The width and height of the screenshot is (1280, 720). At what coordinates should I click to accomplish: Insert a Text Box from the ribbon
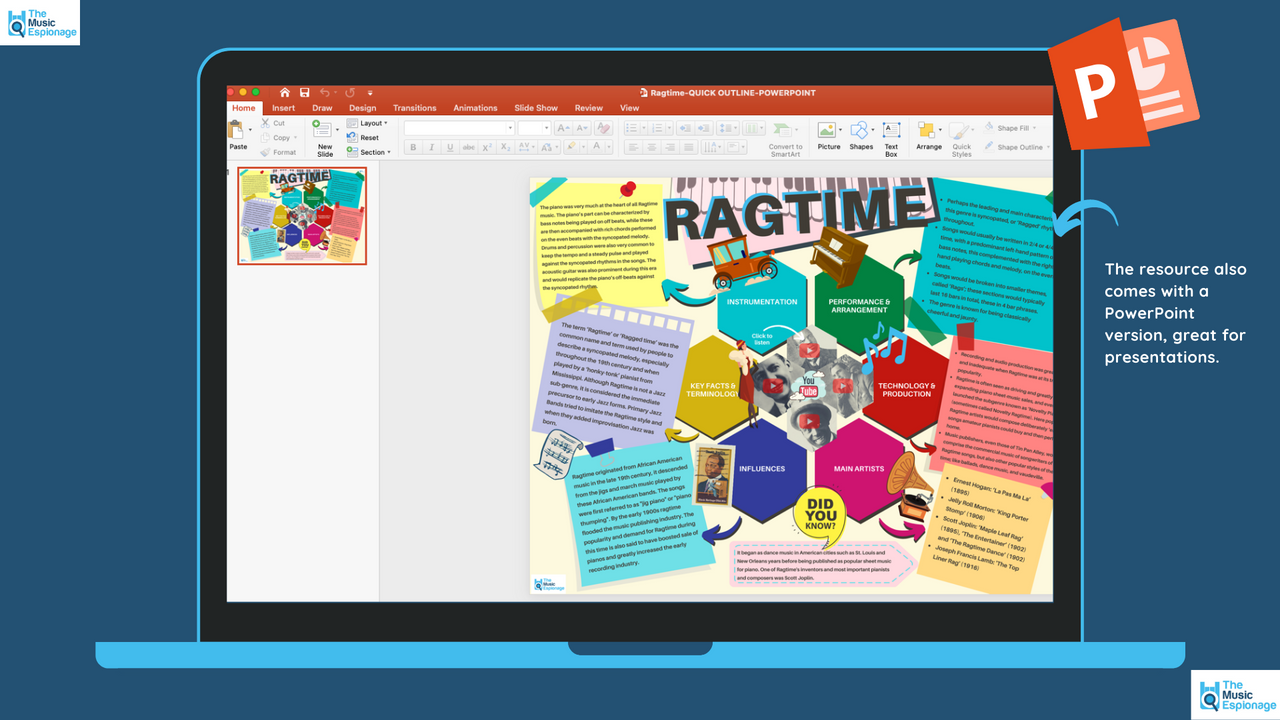891,131
